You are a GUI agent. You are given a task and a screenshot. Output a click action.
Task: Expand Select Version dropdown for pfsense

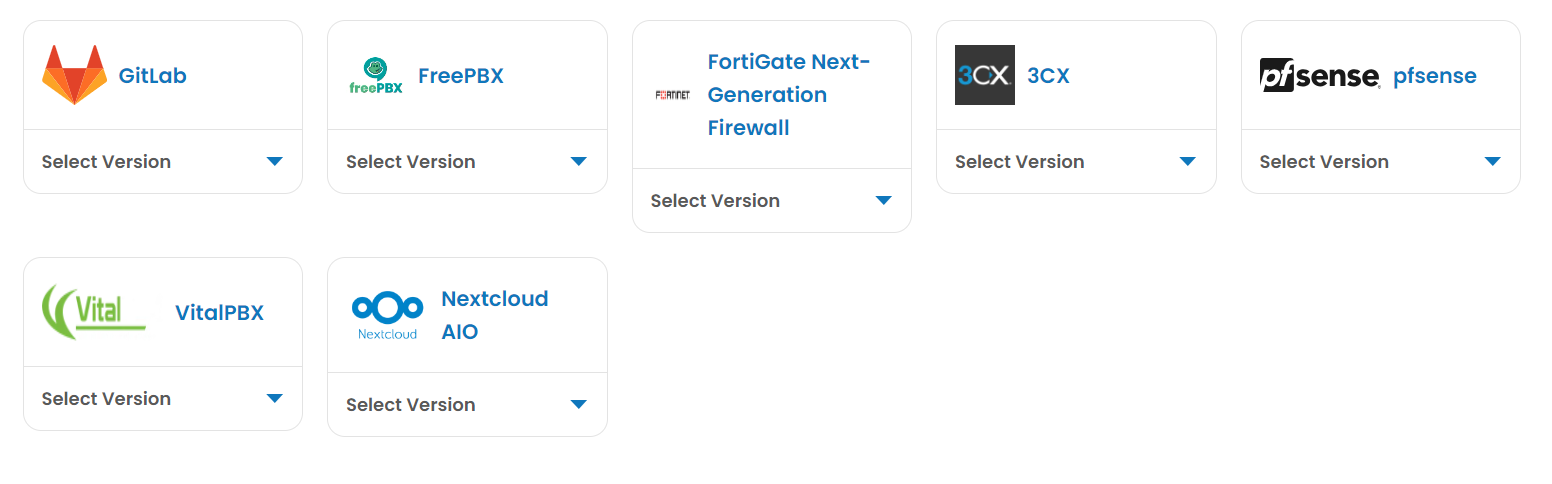click(1380, 162)
